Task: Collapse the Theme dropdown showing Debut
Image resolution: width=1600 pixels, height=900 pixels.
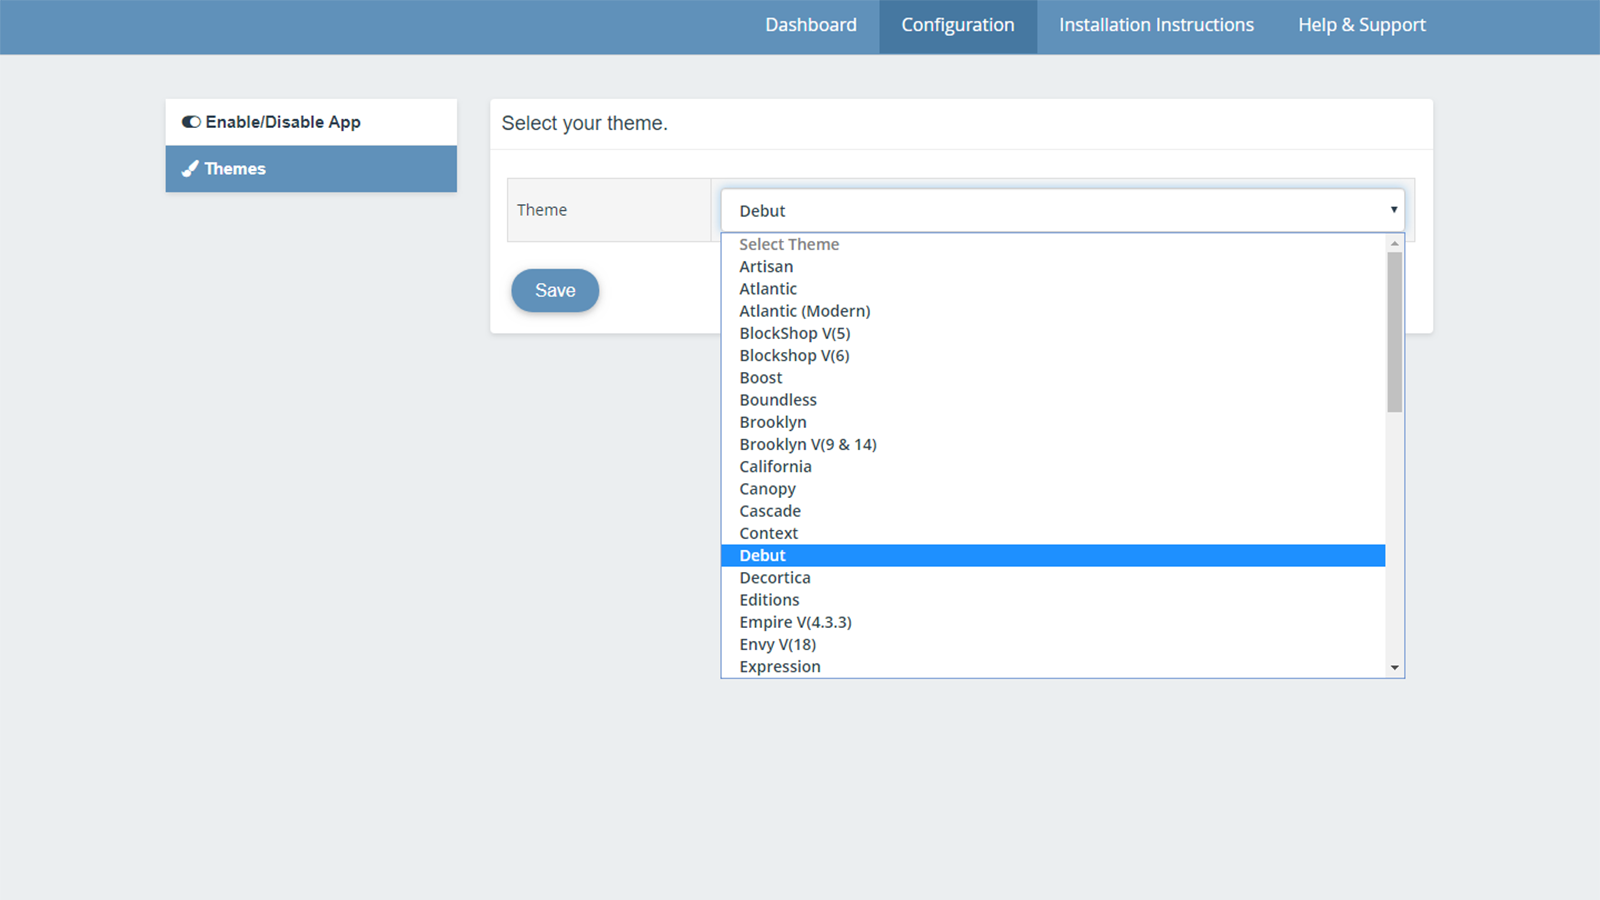Action: point(1062,211)
